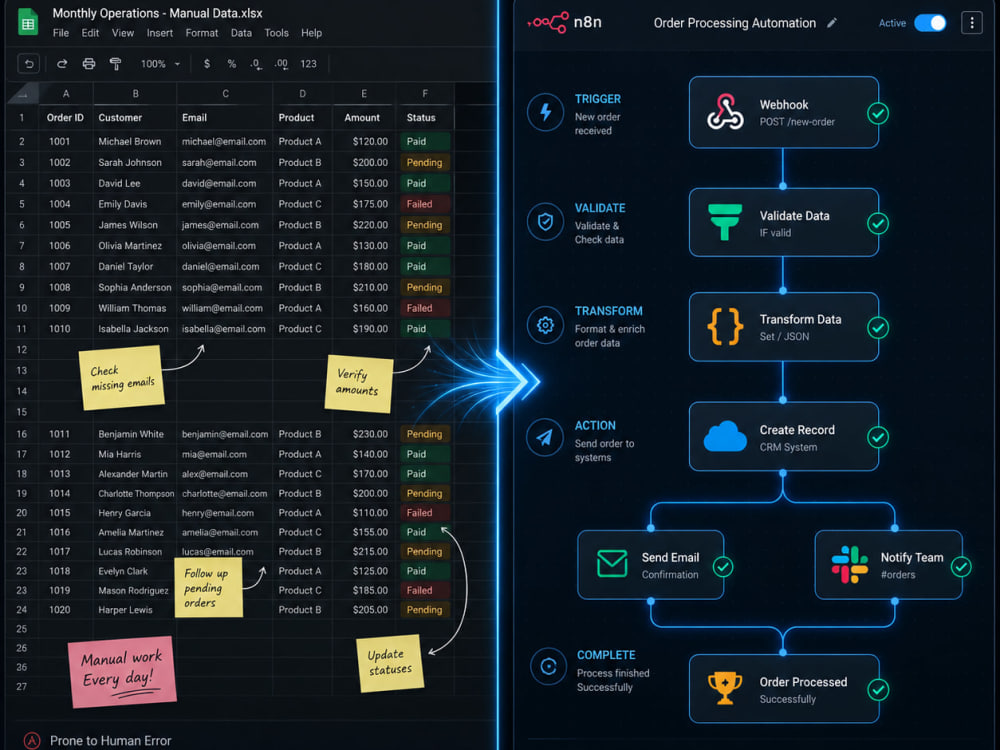The width and height of the screenshot is (1000, 750).
Task: Click the Action paper plane icon
Action: (544, 438)
